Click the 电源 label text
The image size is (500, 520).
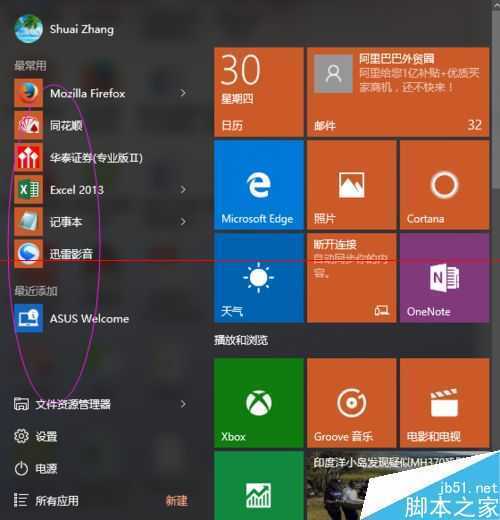(46, 469)
